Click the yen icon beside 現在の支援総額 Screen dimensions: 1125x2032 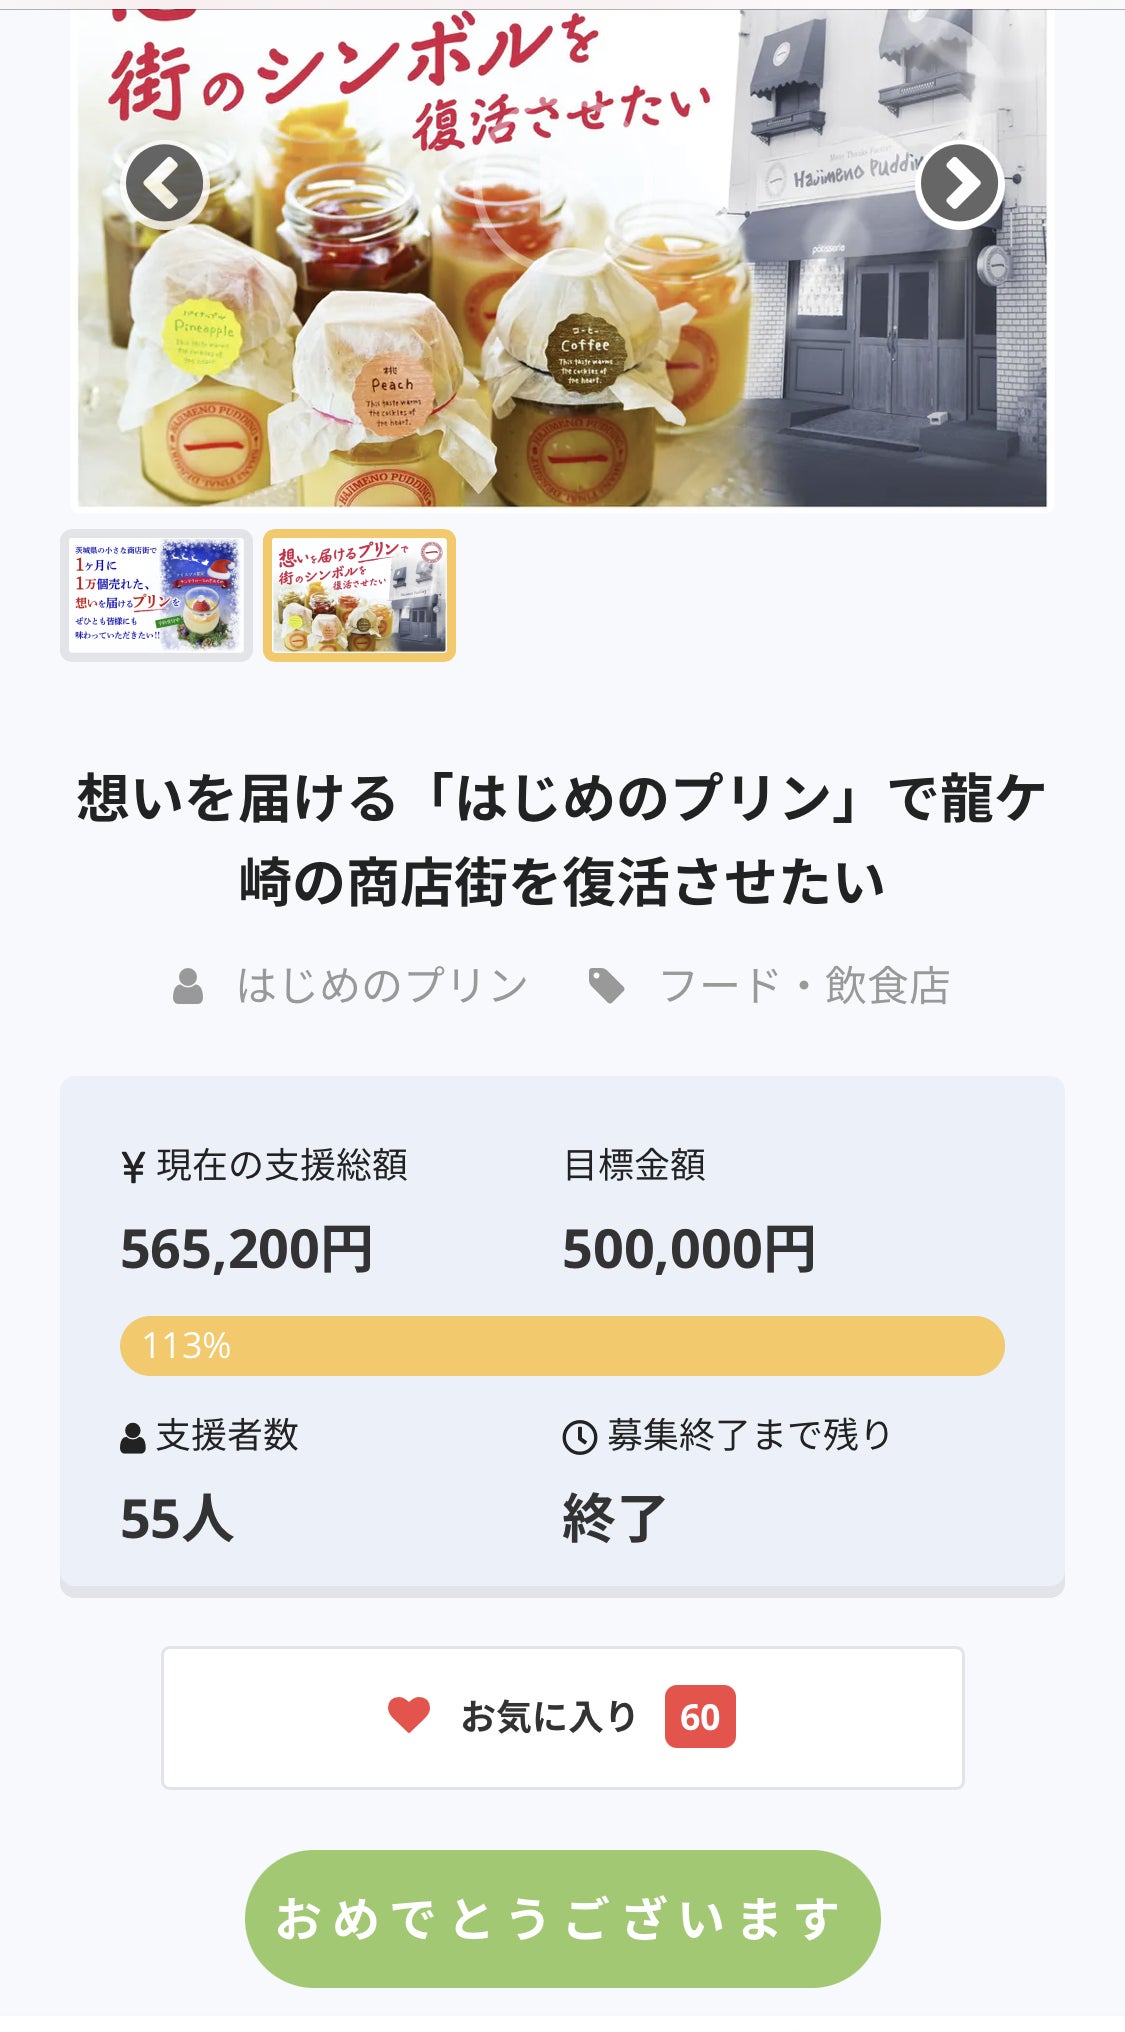133,1167
